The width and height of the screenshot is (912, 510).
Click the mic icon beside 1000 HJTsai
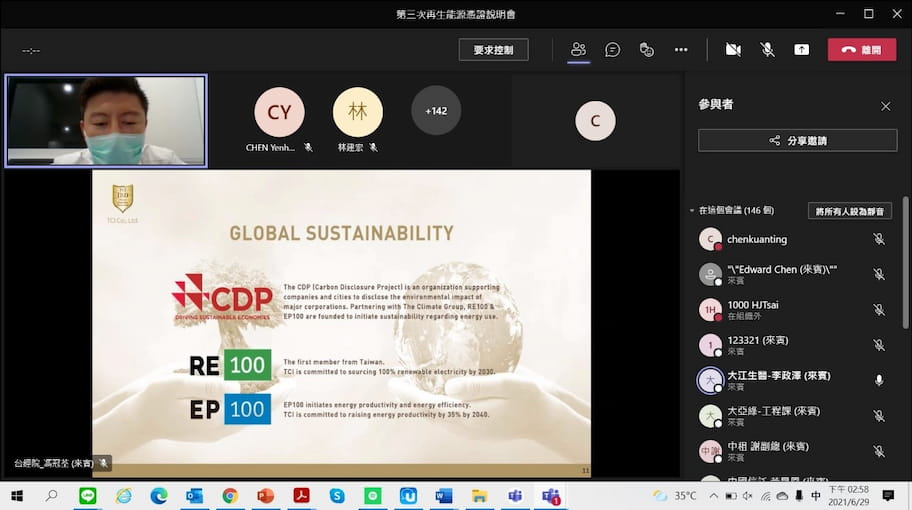(x=879, y=310)
